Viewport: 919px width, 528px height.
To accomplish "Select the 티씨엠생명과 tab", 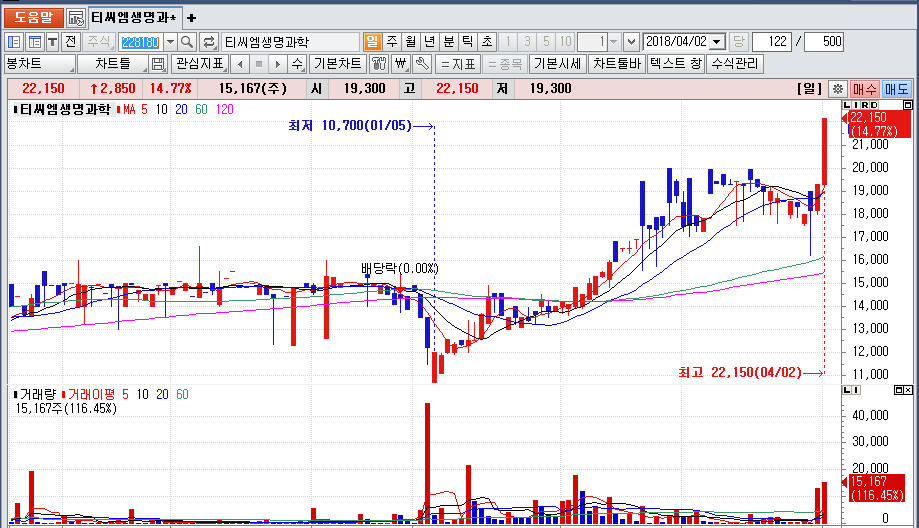I will (134, 18).
